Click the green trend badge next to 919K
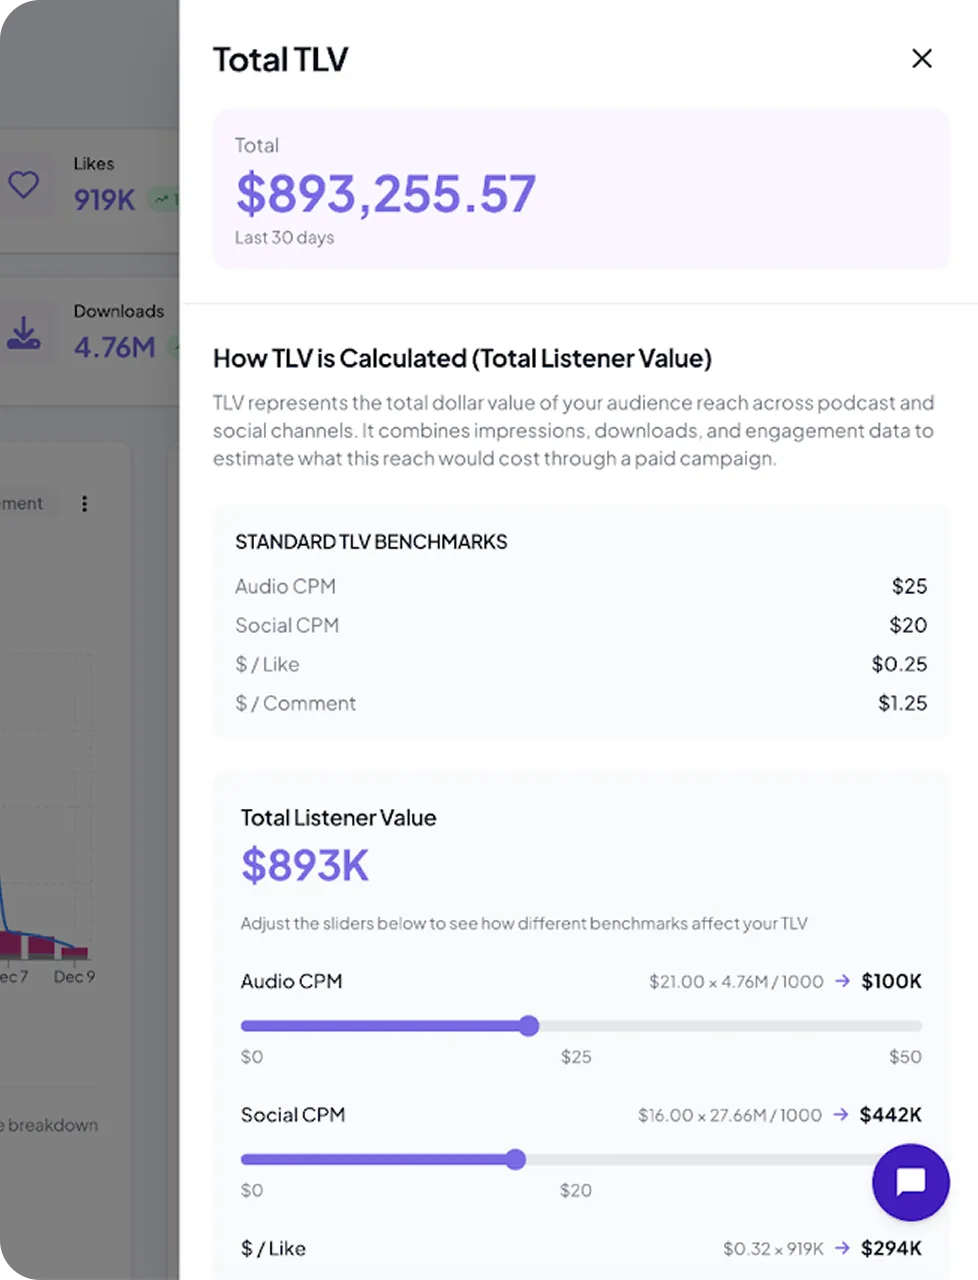 tap(165, 200)
